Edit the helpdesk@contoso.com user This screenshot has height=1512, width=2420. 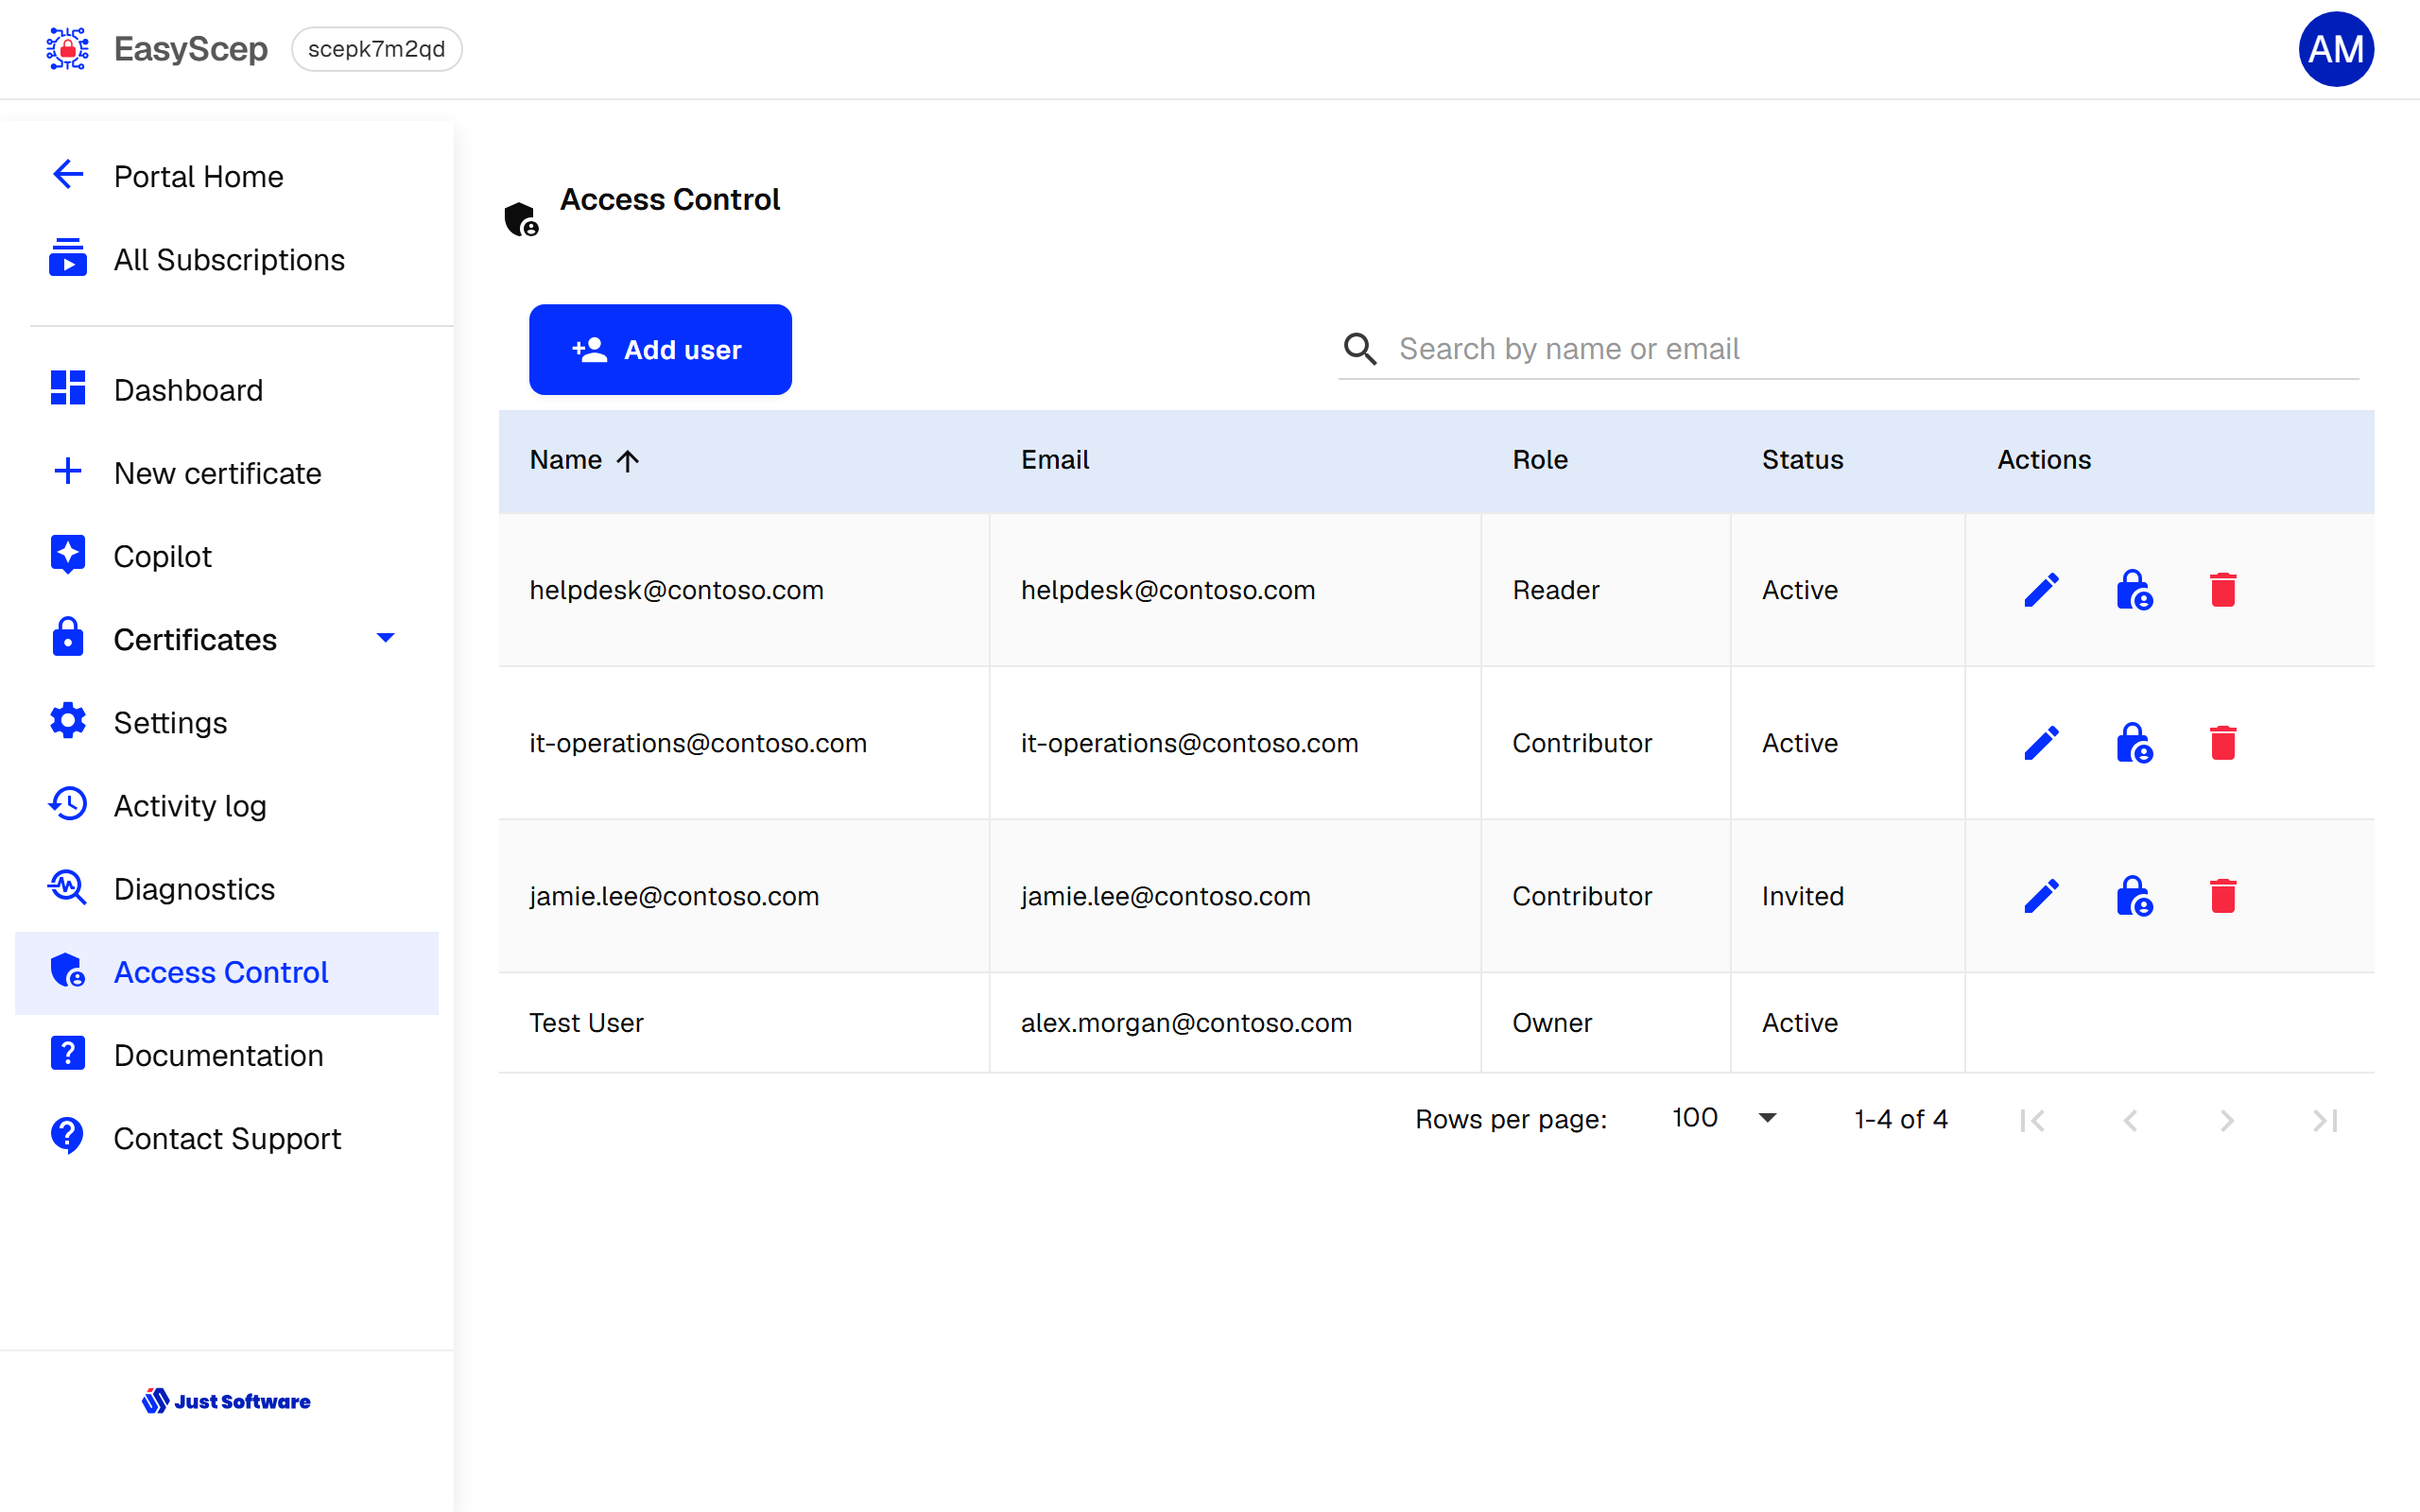click(x=2041, y=590)
